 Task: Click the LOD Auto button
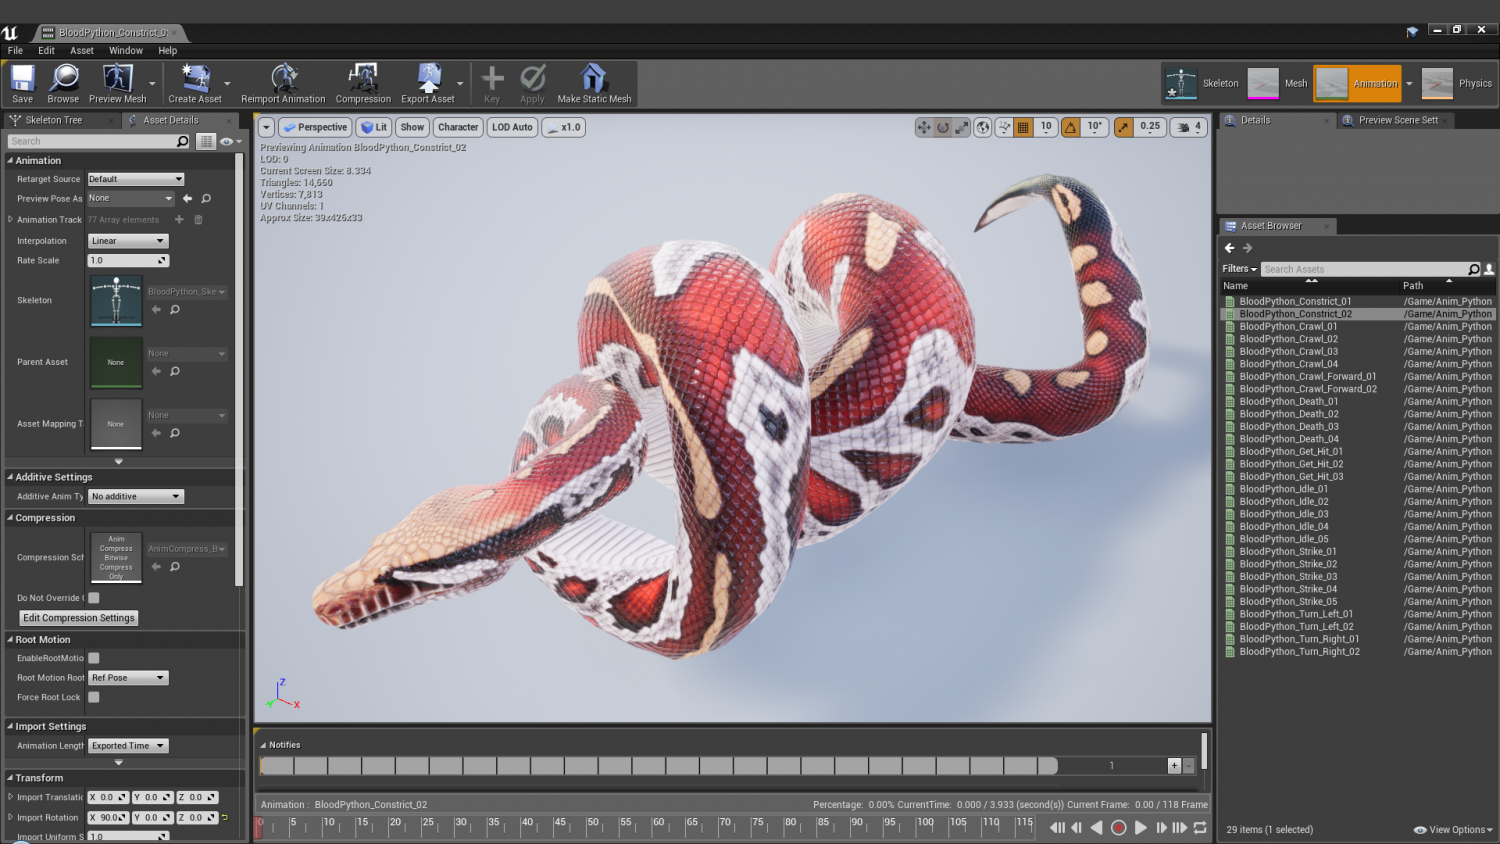click(x=512, y=127)
